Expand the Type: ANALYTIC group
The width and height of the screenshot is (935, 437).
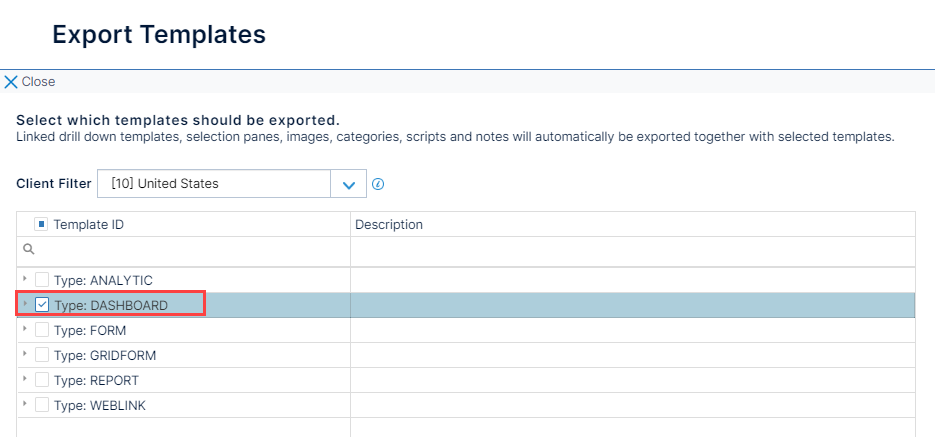pos(24,278)
